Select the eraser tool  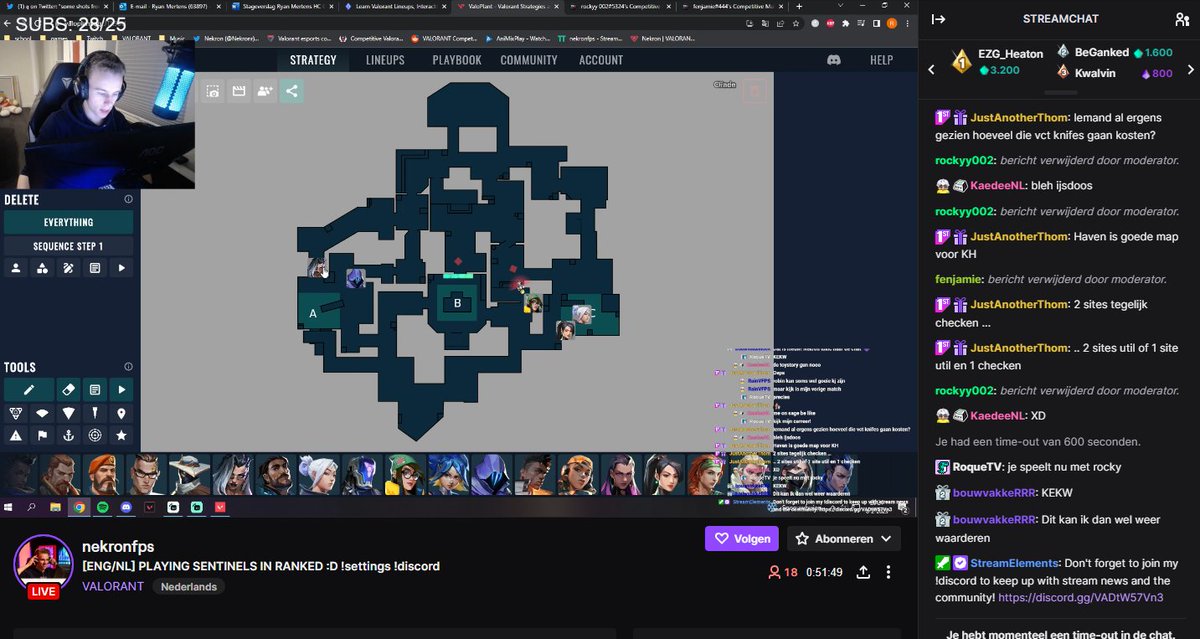click(x=68, y=389)
